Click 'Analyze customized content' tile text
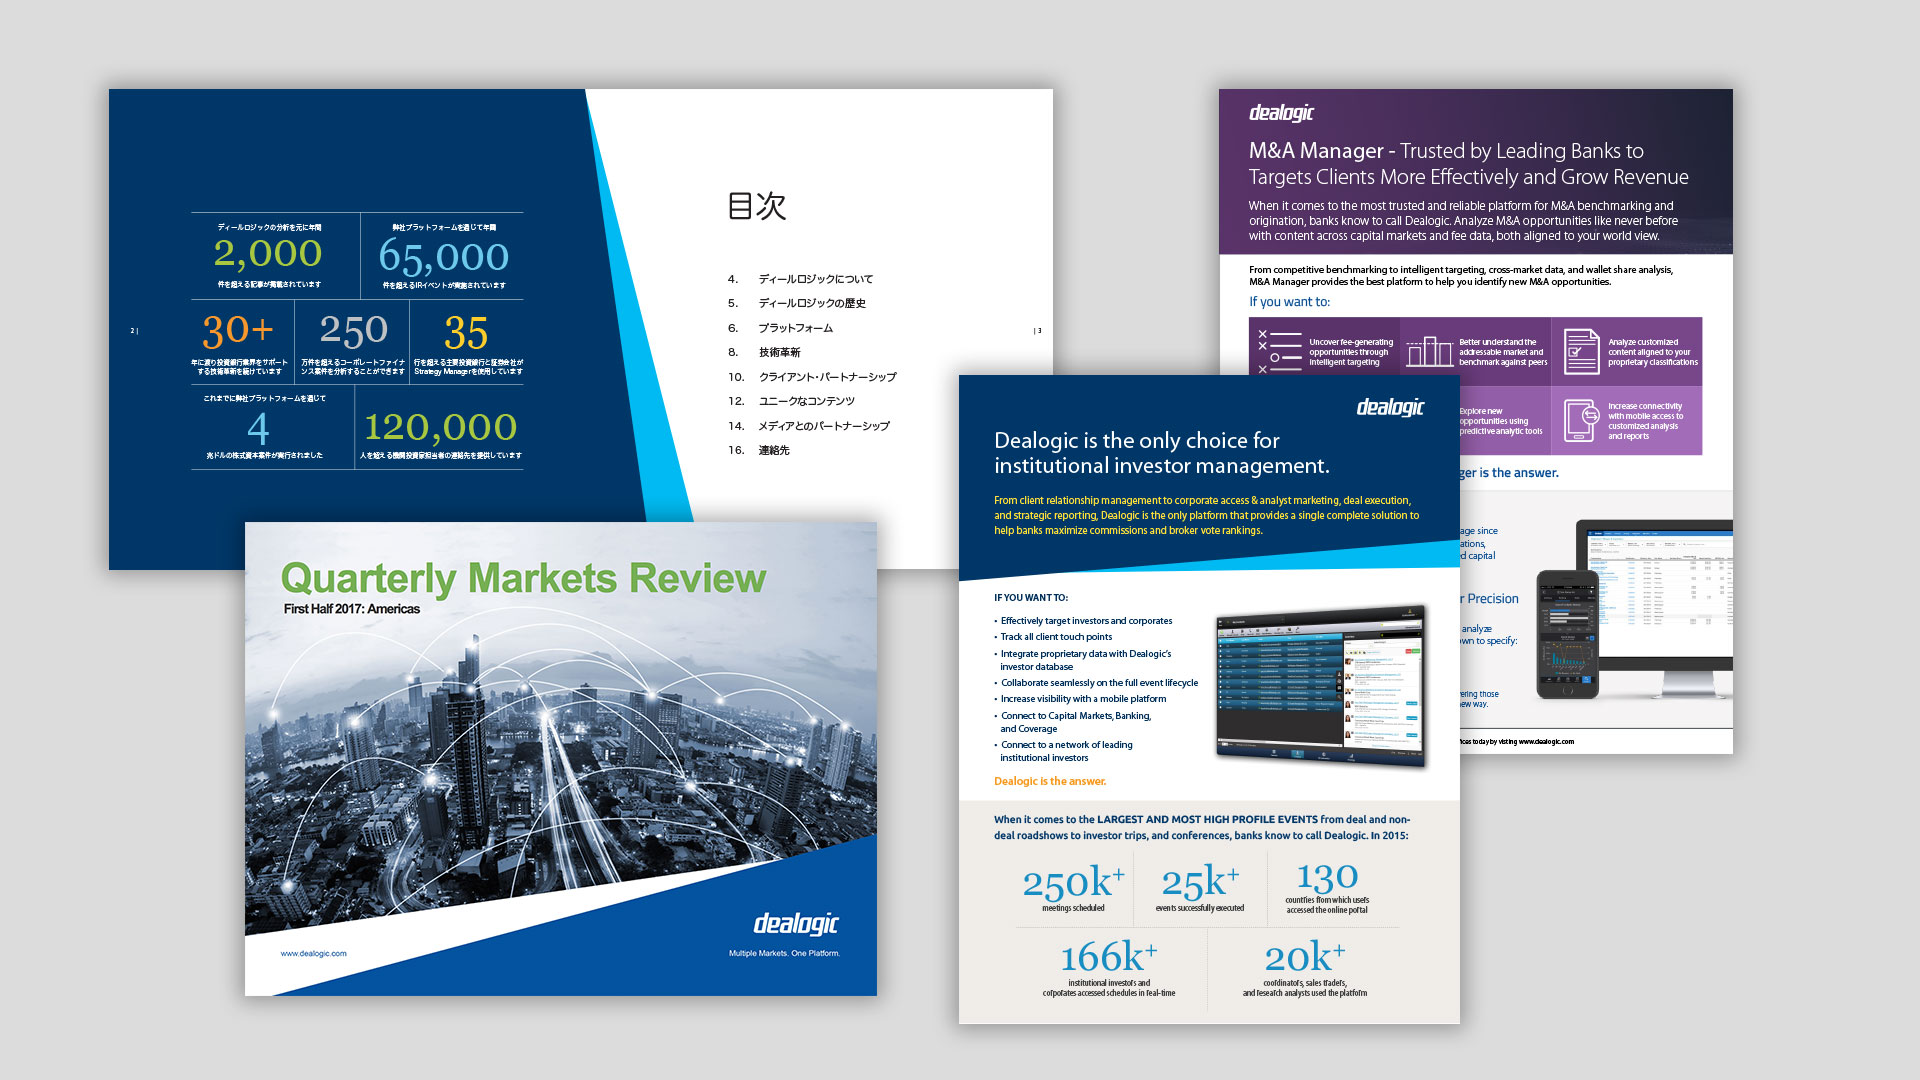 1653,352
